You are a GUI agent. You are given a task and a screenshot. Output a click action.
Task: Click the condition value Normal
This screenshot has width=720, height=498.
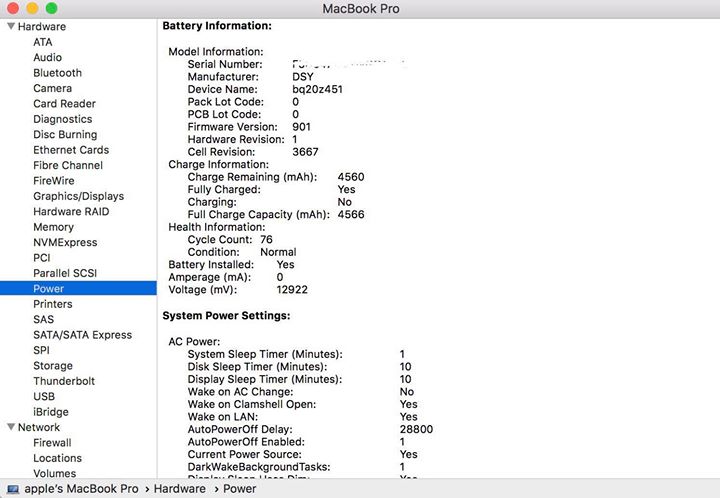(278, 252)
